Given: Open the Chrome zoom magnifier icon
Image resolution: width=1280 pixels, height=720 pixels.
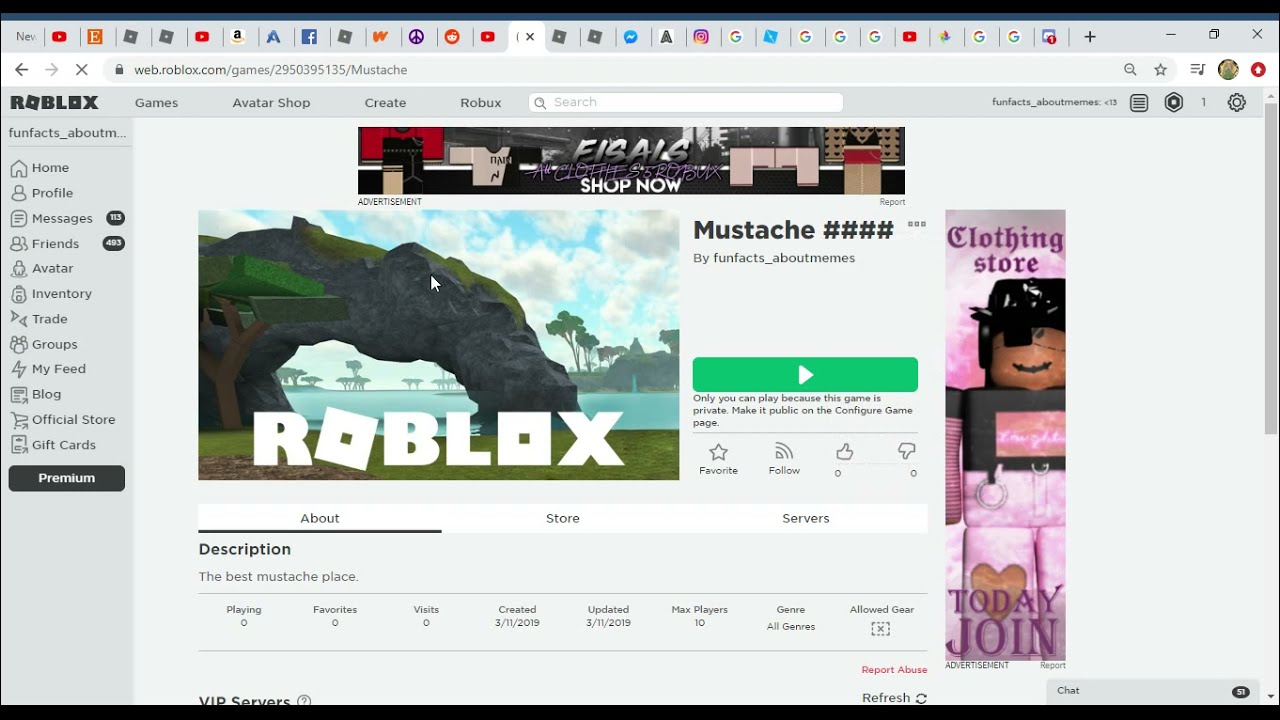Looking at the screenshot, I should point(1130,69).
